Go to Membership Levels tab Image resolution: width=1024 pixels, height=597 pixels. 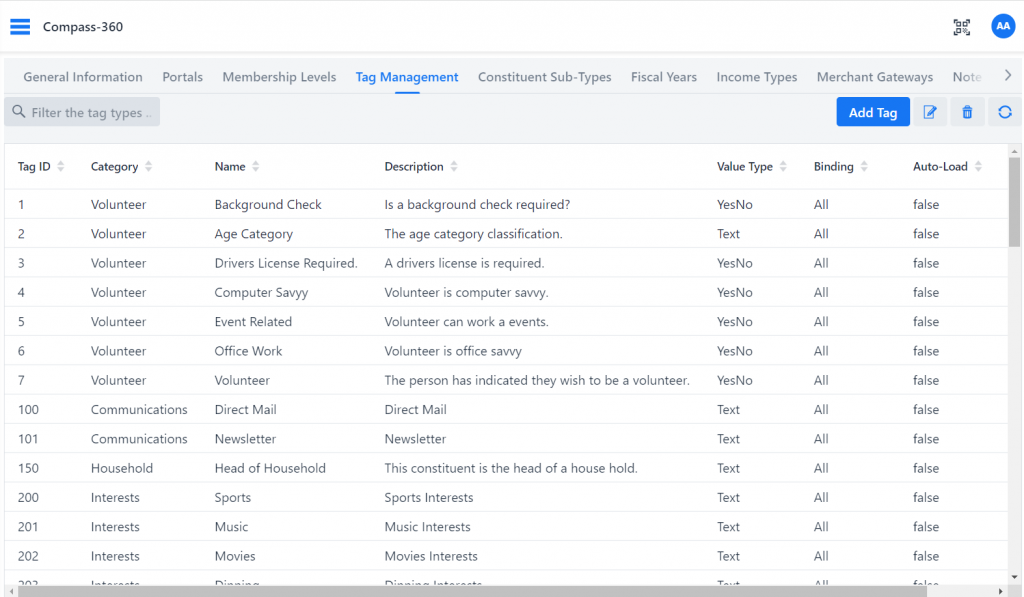(x=279, y=77)
